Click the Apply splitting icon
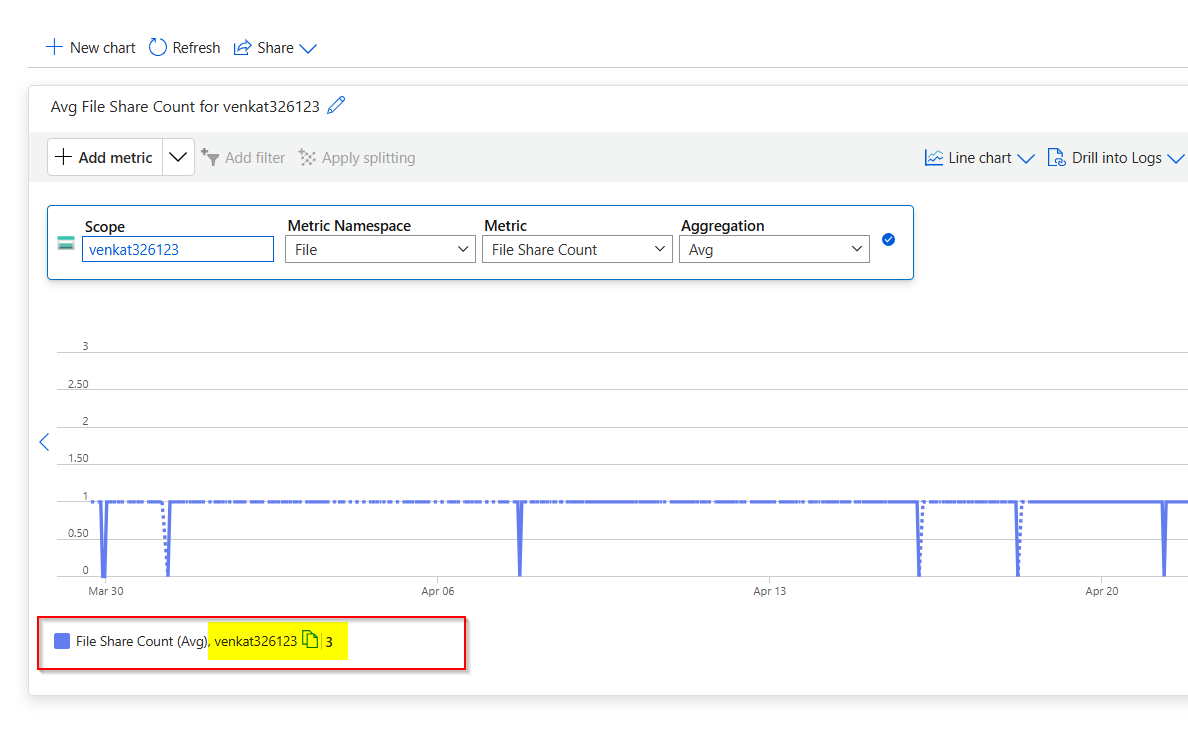Screen dimensions: 1188x731 (x=307, y=157)
